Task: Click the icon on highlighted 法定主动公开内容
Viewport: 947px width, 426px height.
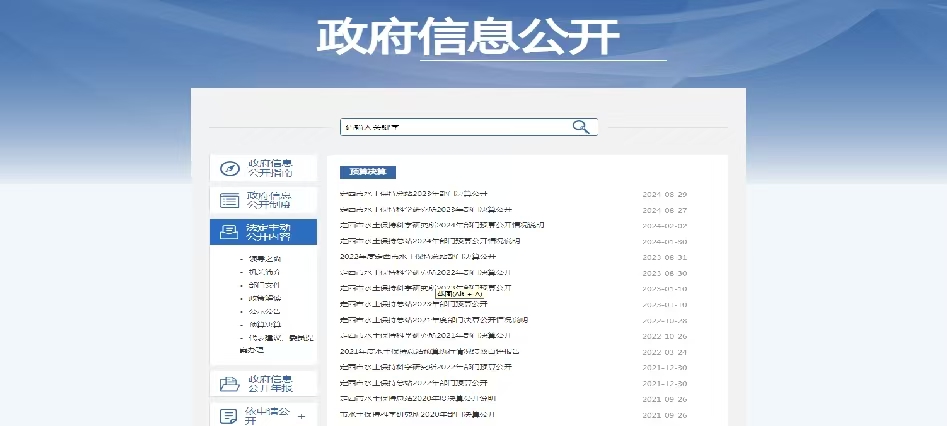Action: 229,232
